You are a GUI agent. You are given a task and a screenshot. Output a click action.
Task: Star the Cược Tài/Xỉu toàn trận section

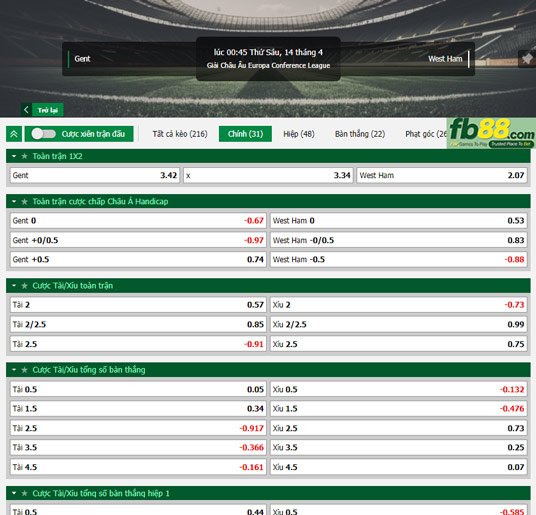coord(24,286)
